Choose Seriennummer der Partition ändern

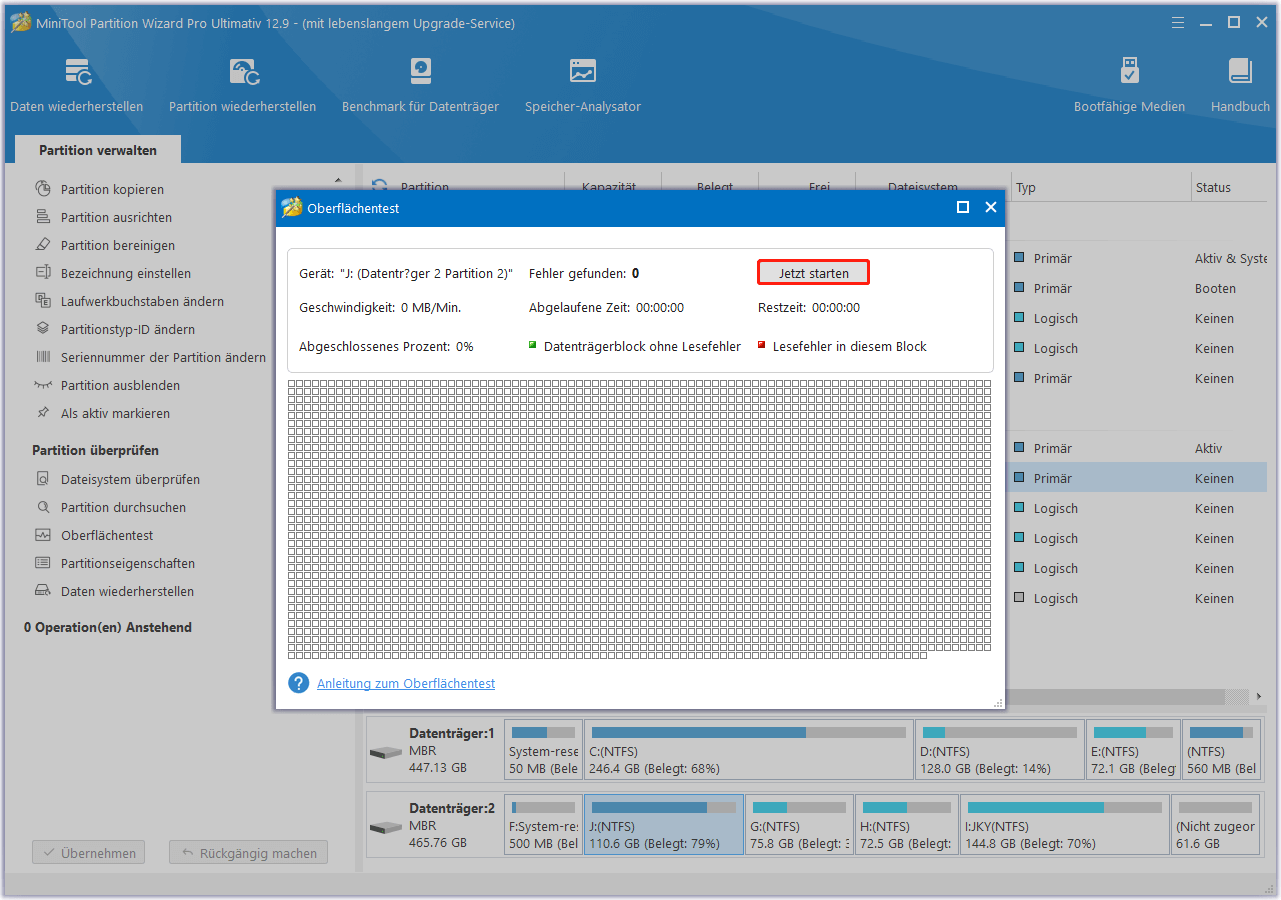163,357
